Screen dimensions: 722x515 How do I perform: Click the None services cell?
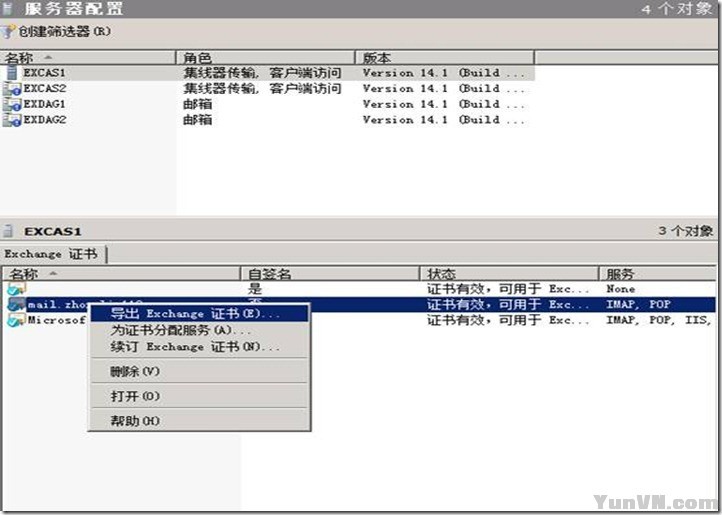620,289
